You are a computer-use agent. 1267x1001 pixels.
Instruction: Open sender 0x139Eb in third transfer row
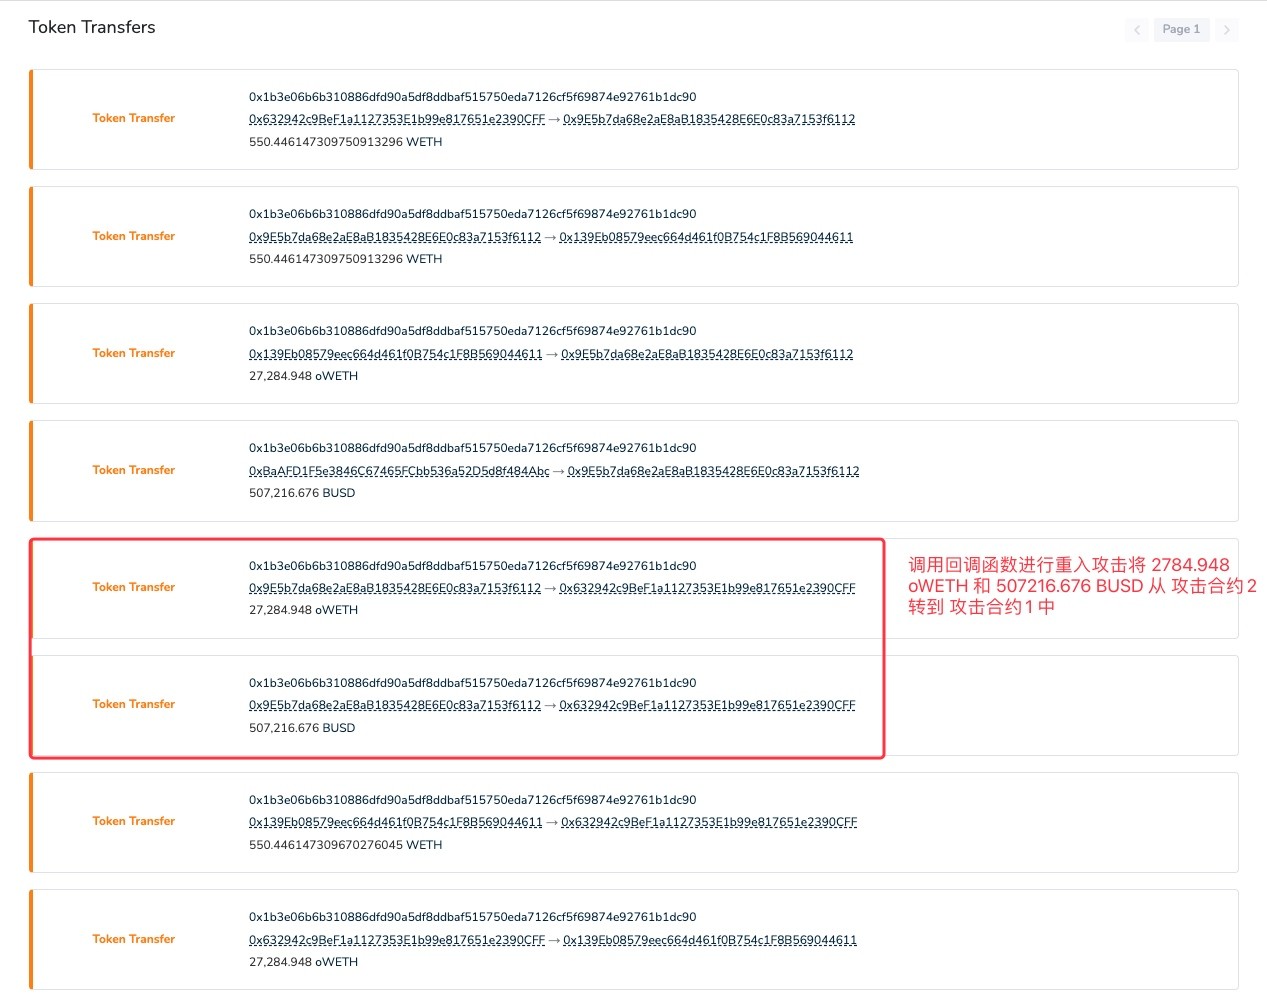tap(396, 354)
